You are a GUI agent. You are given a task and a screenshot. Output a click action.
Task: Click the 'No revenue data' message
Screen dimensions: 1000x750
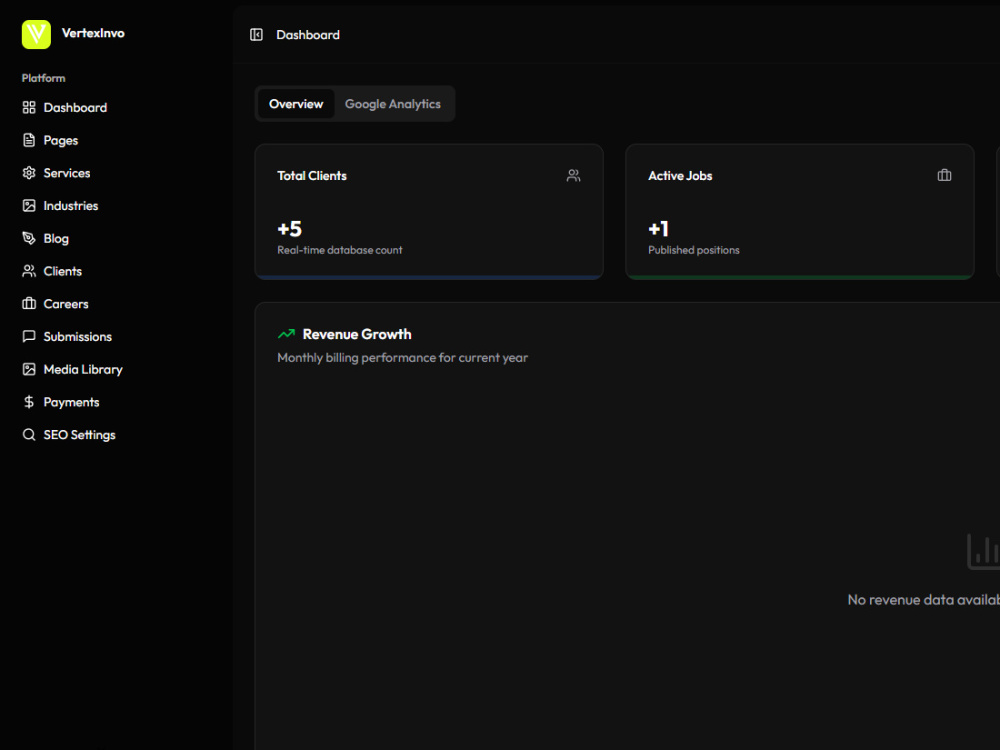(x=923, y=599)
